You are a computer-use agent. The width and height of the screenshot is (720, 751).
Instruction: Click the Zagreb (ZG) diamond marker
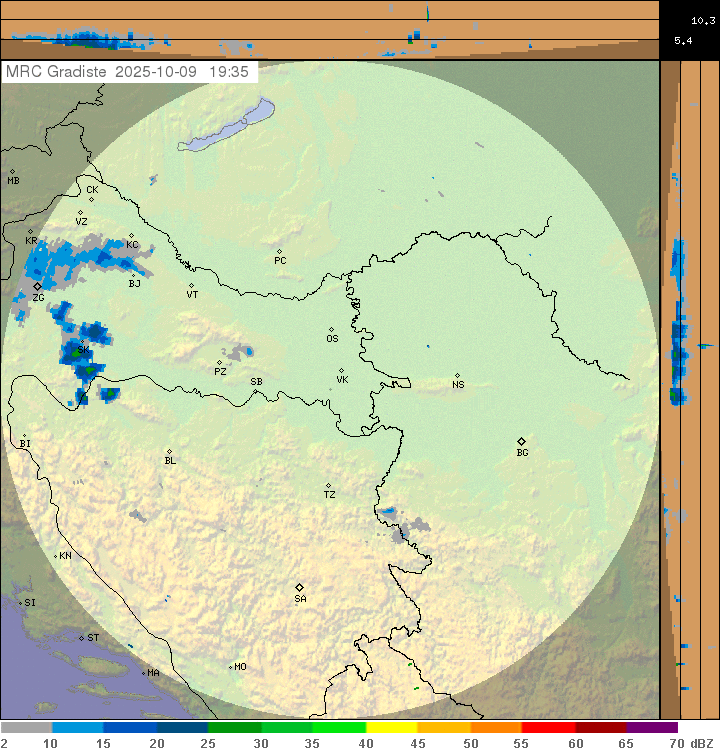(x=37, y=287)
